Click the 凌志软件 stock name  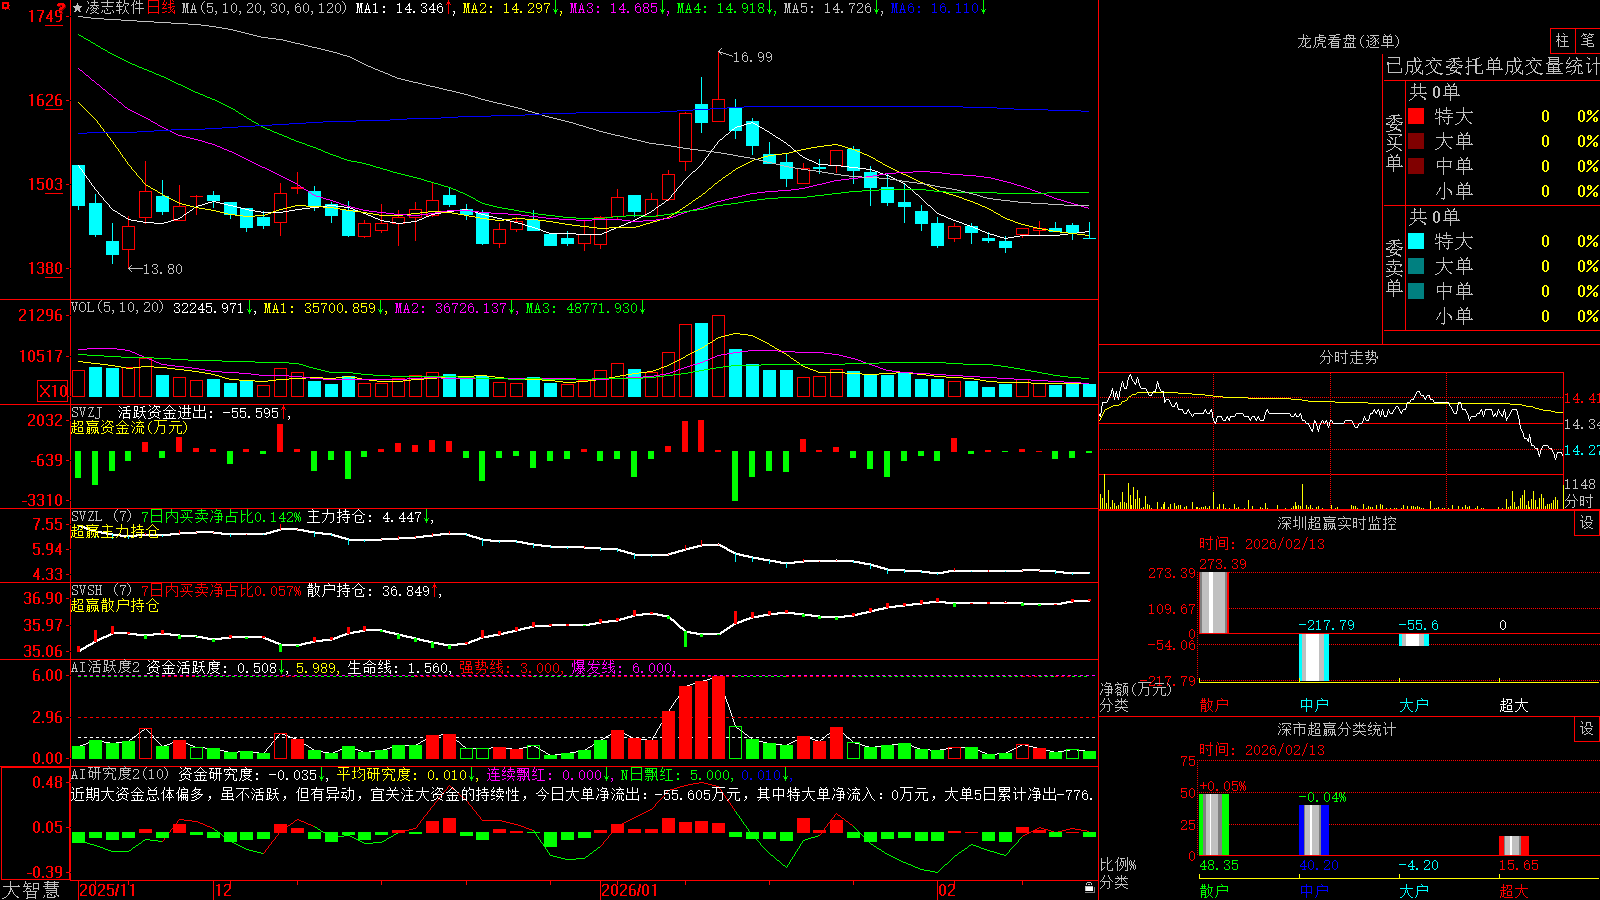tap(115, 8)
